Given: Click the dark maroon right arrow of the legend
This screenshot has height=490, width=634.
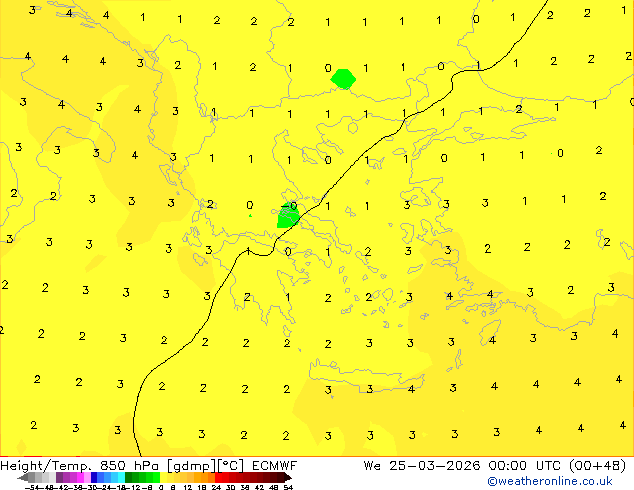Looking at the screenshot, I should pos(287,477).
